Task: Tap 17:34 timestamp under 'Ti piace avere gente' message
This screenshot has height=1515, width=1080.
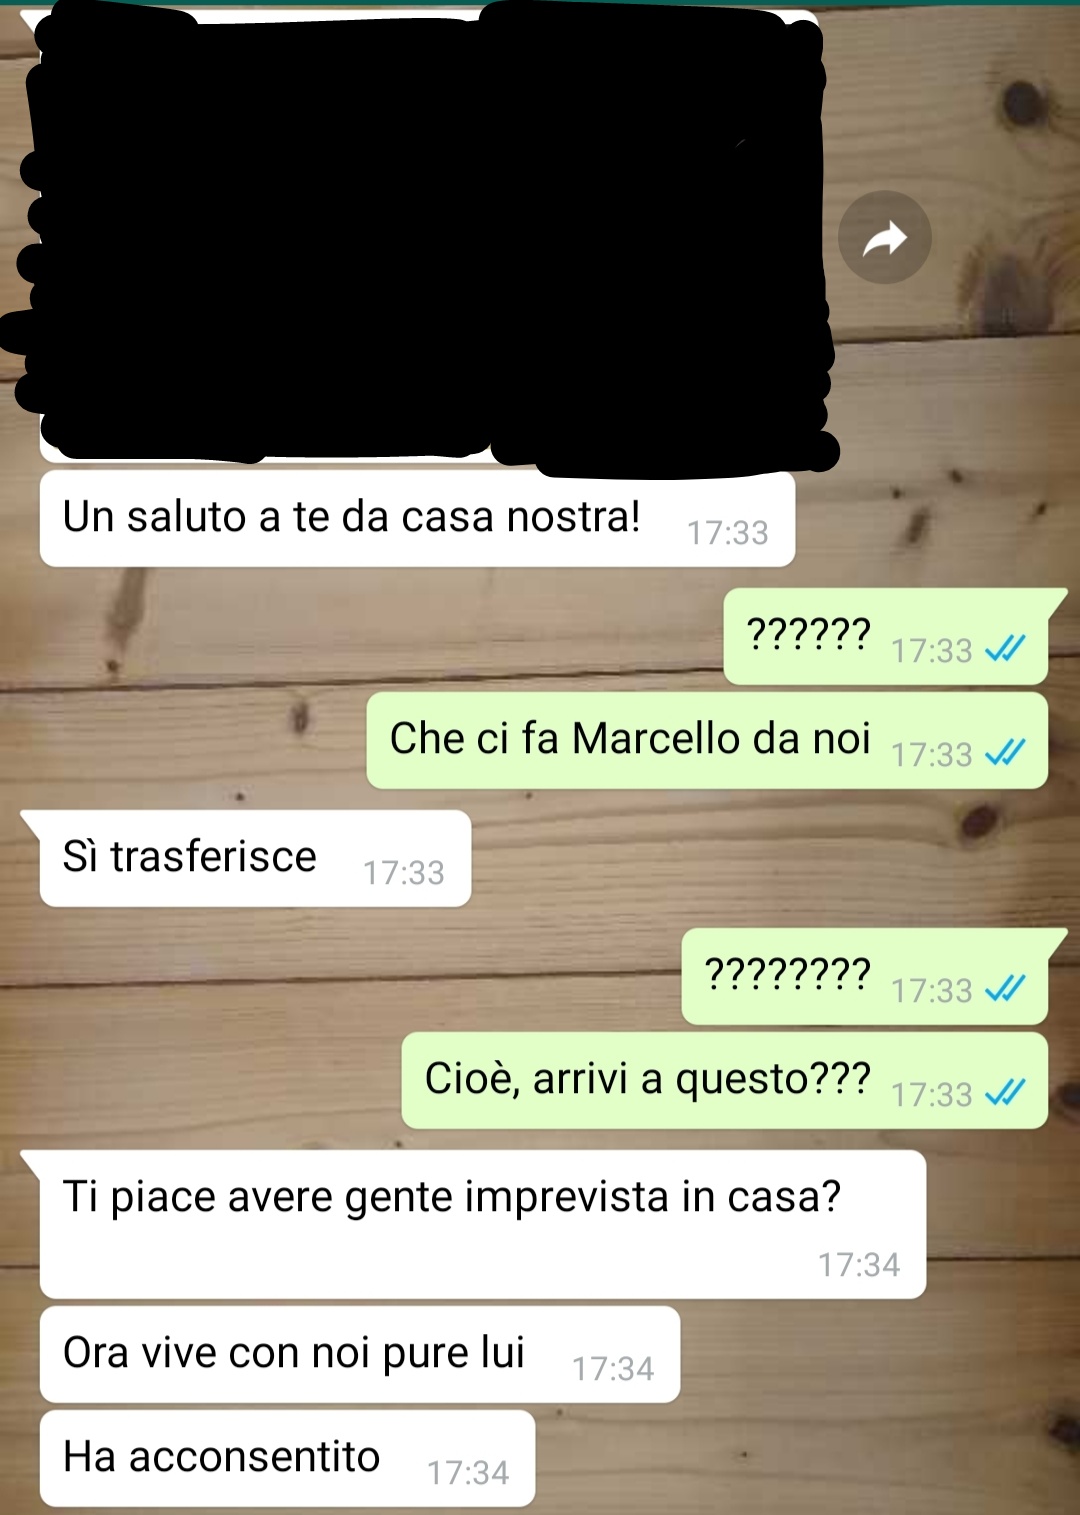Action: [x=859, y=1265]
